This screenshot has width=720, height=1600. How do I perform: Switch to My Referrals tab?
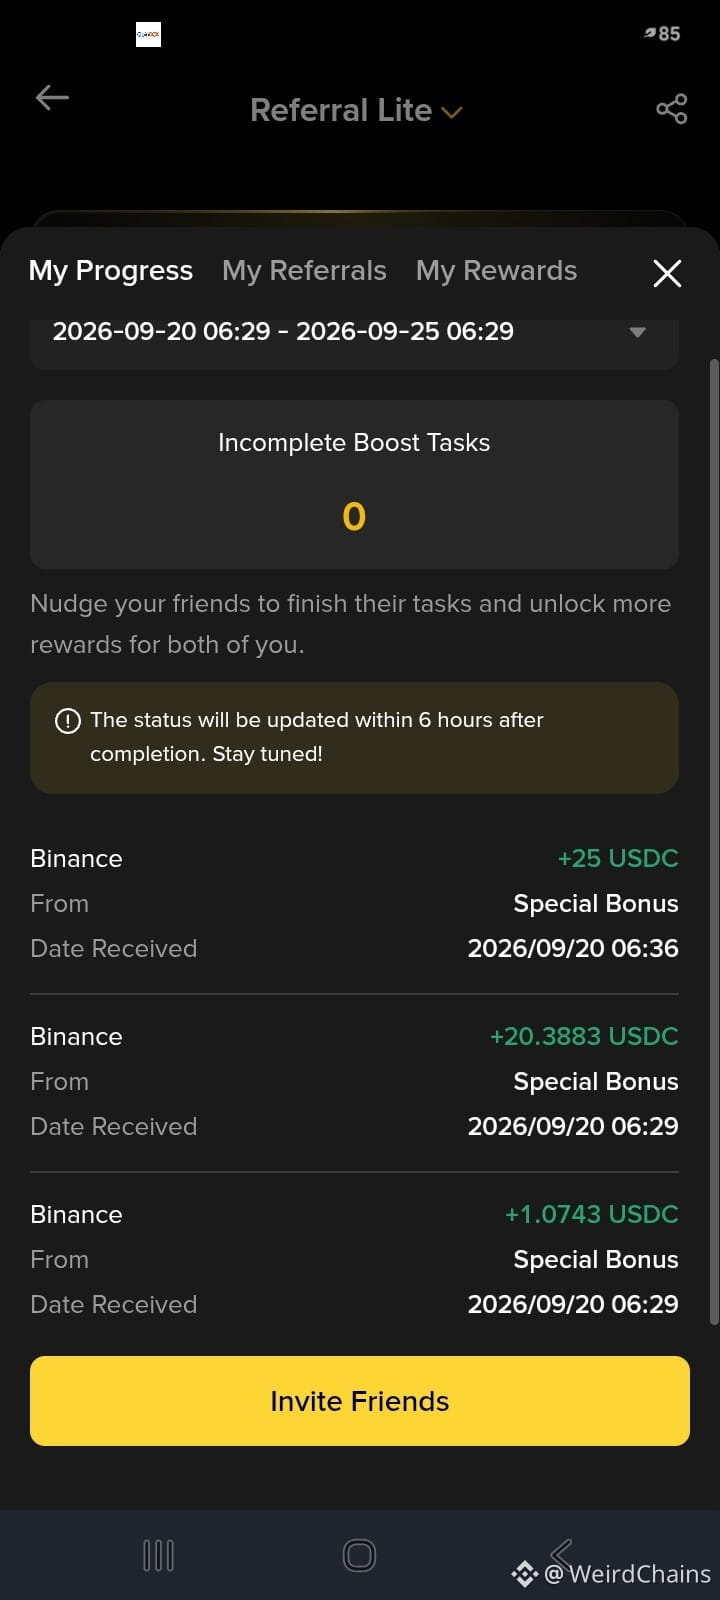pyautogui.click(x=304, y=271)
